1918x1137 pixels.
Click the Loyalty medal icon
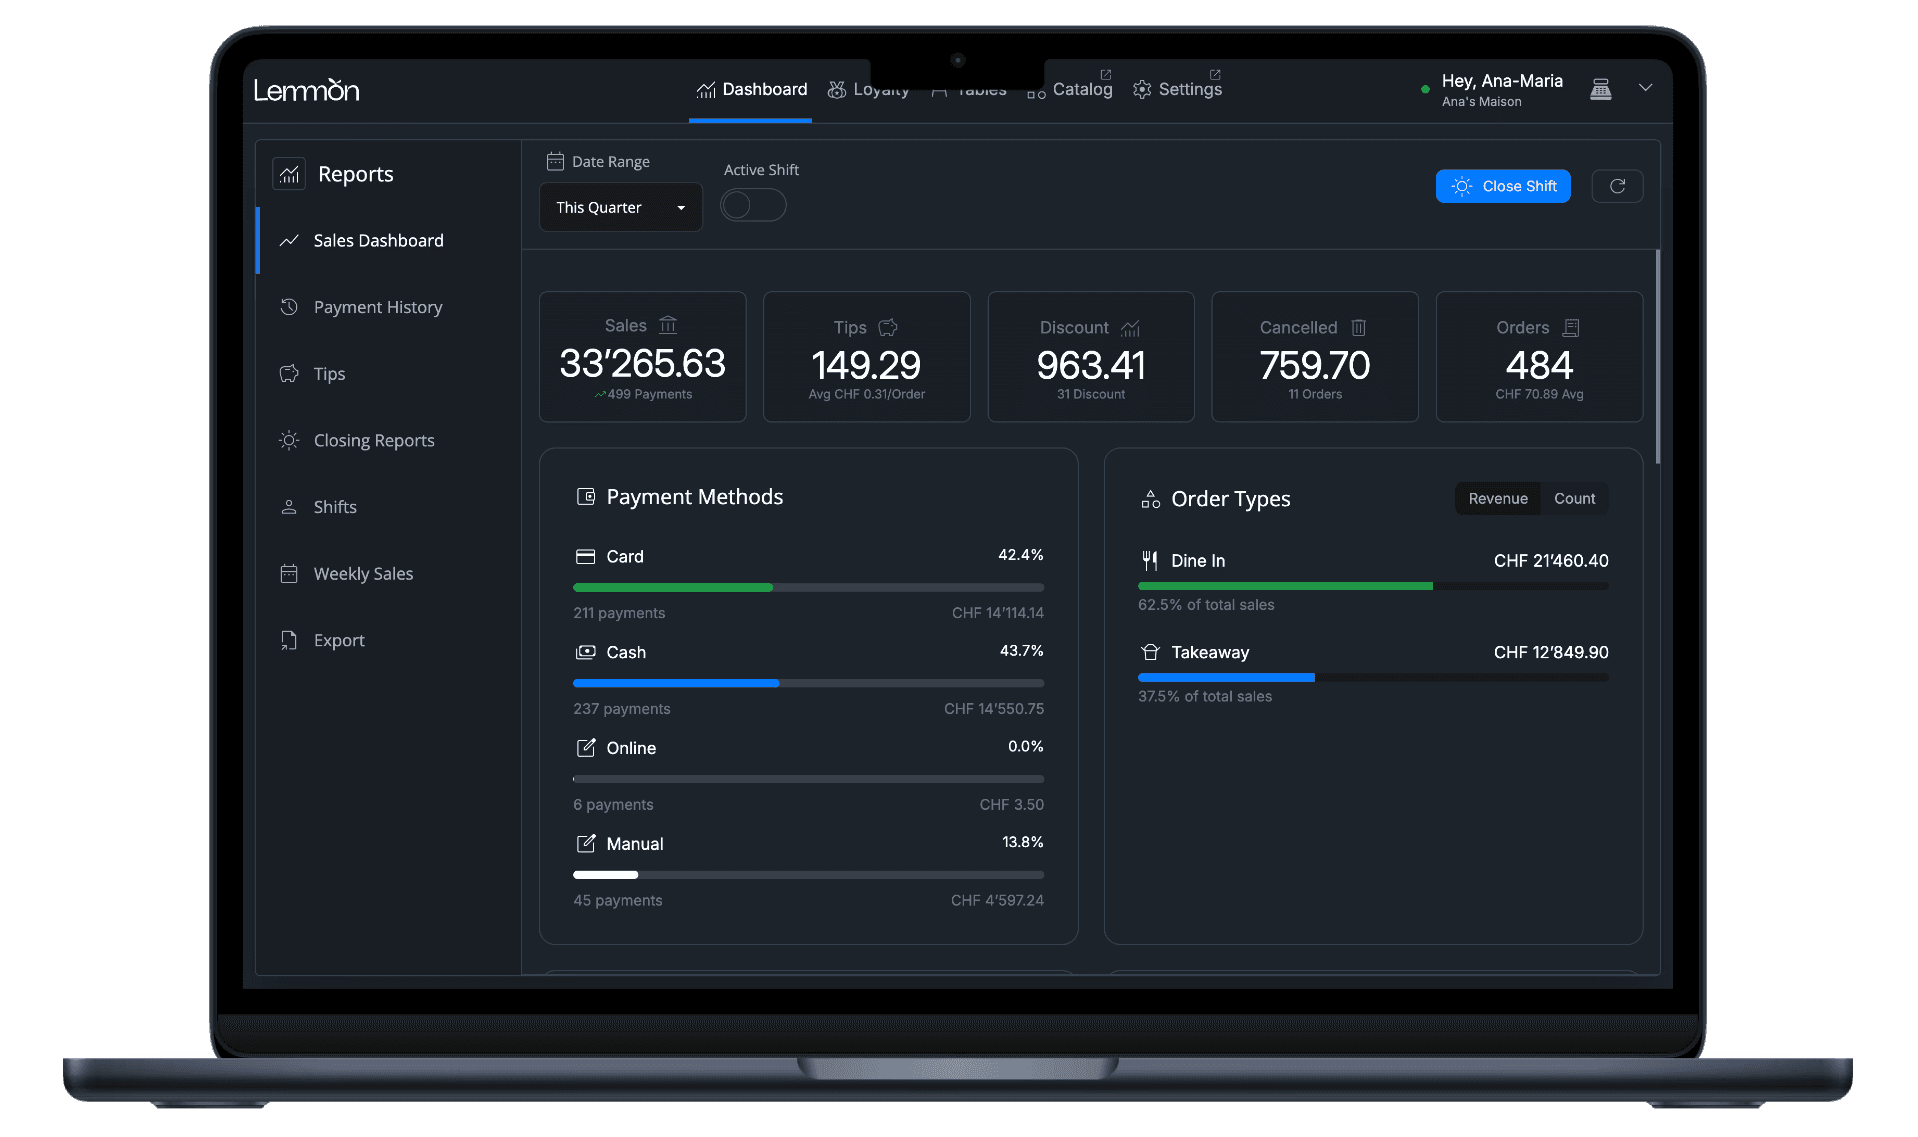(836, 90)
